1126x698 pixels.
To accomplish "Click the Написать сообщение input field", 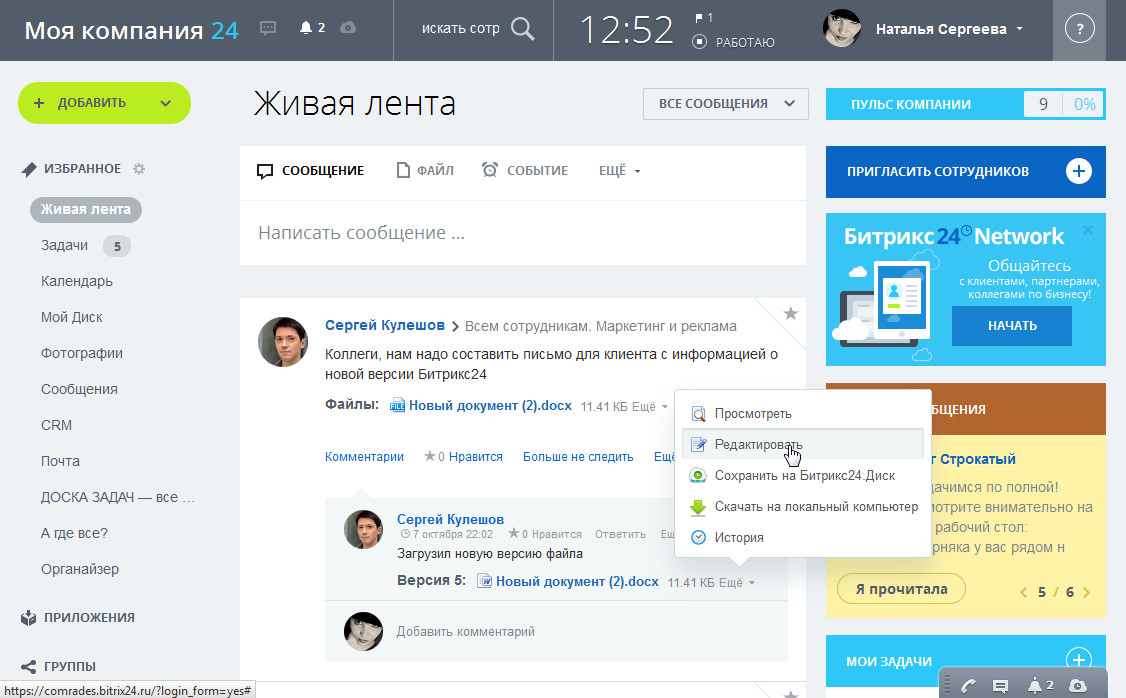I will pyautogui.click(x=523, y=233).
